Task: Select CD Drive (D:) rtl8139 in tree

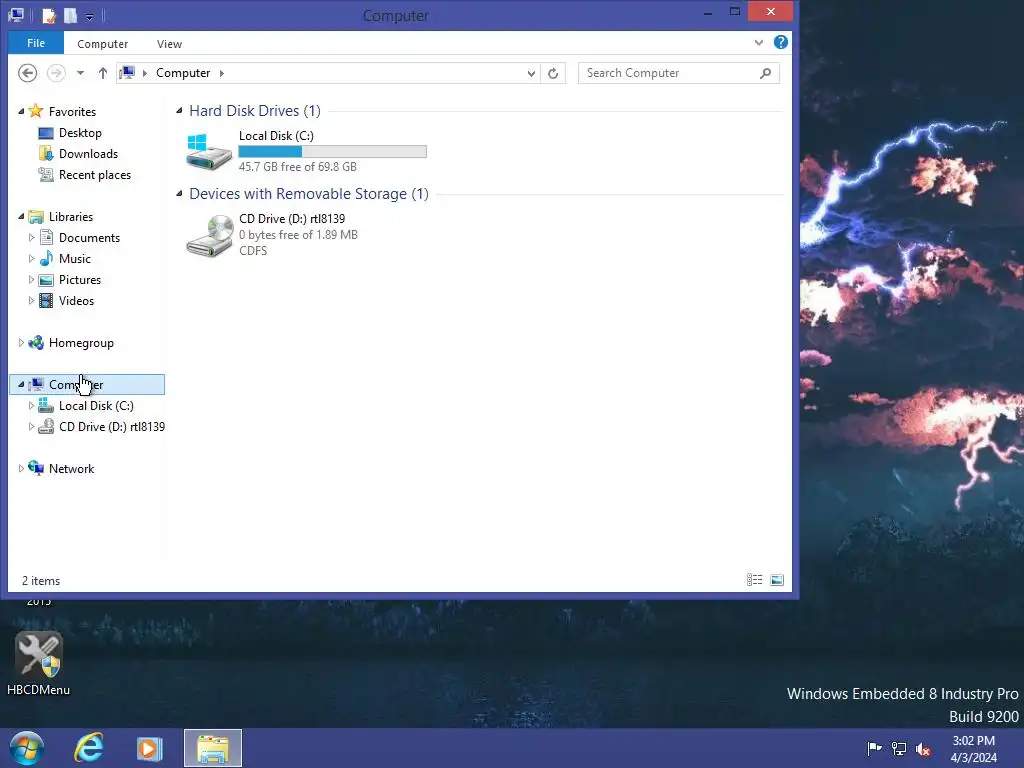Action: (x=112, y=426)
